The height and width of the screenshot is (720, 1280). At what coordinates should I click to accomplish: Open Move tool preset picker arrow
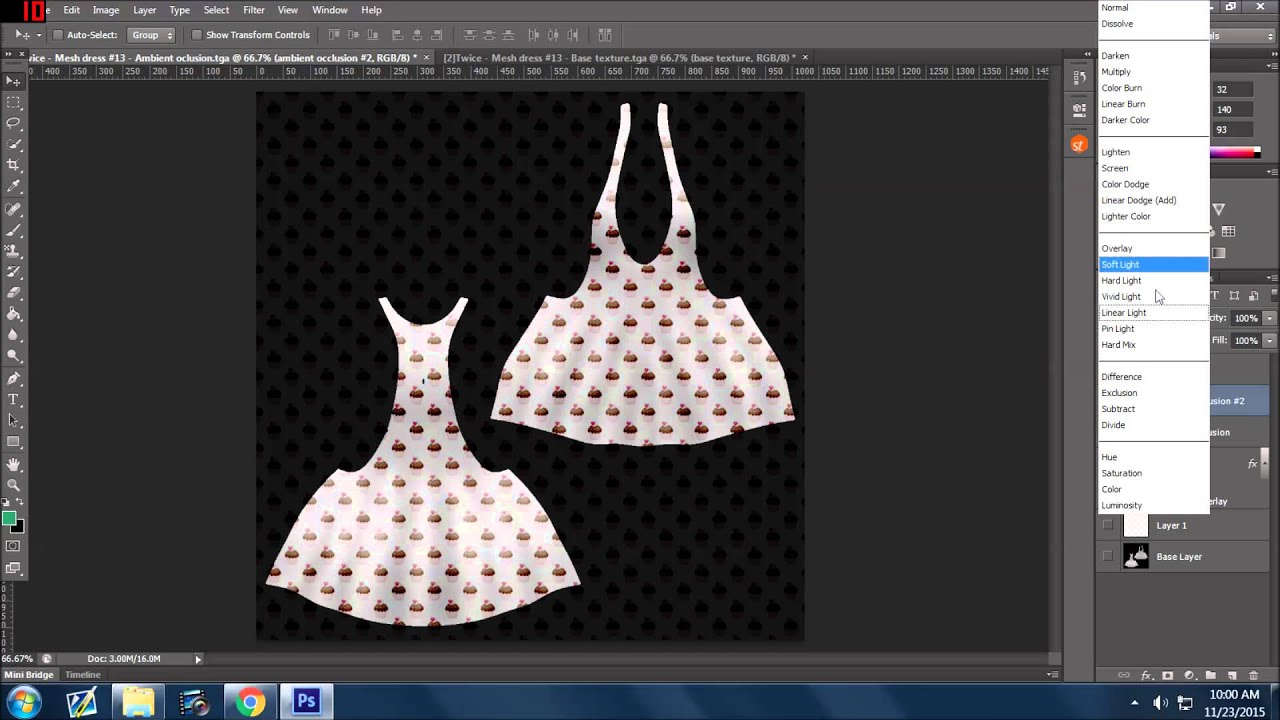click(38, 35)
